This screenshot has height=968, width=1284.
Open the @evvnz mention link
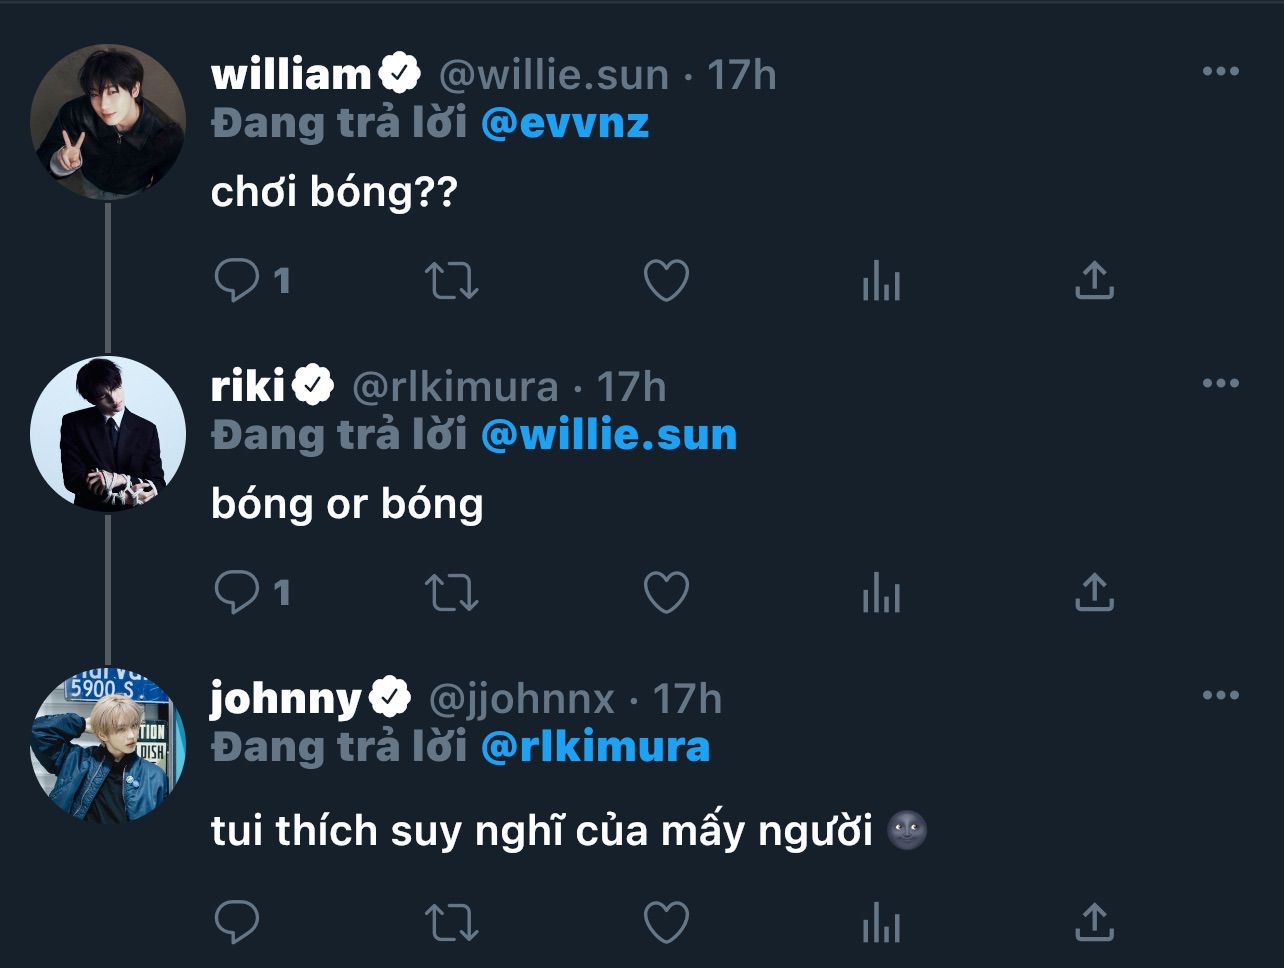coord(565,123)
